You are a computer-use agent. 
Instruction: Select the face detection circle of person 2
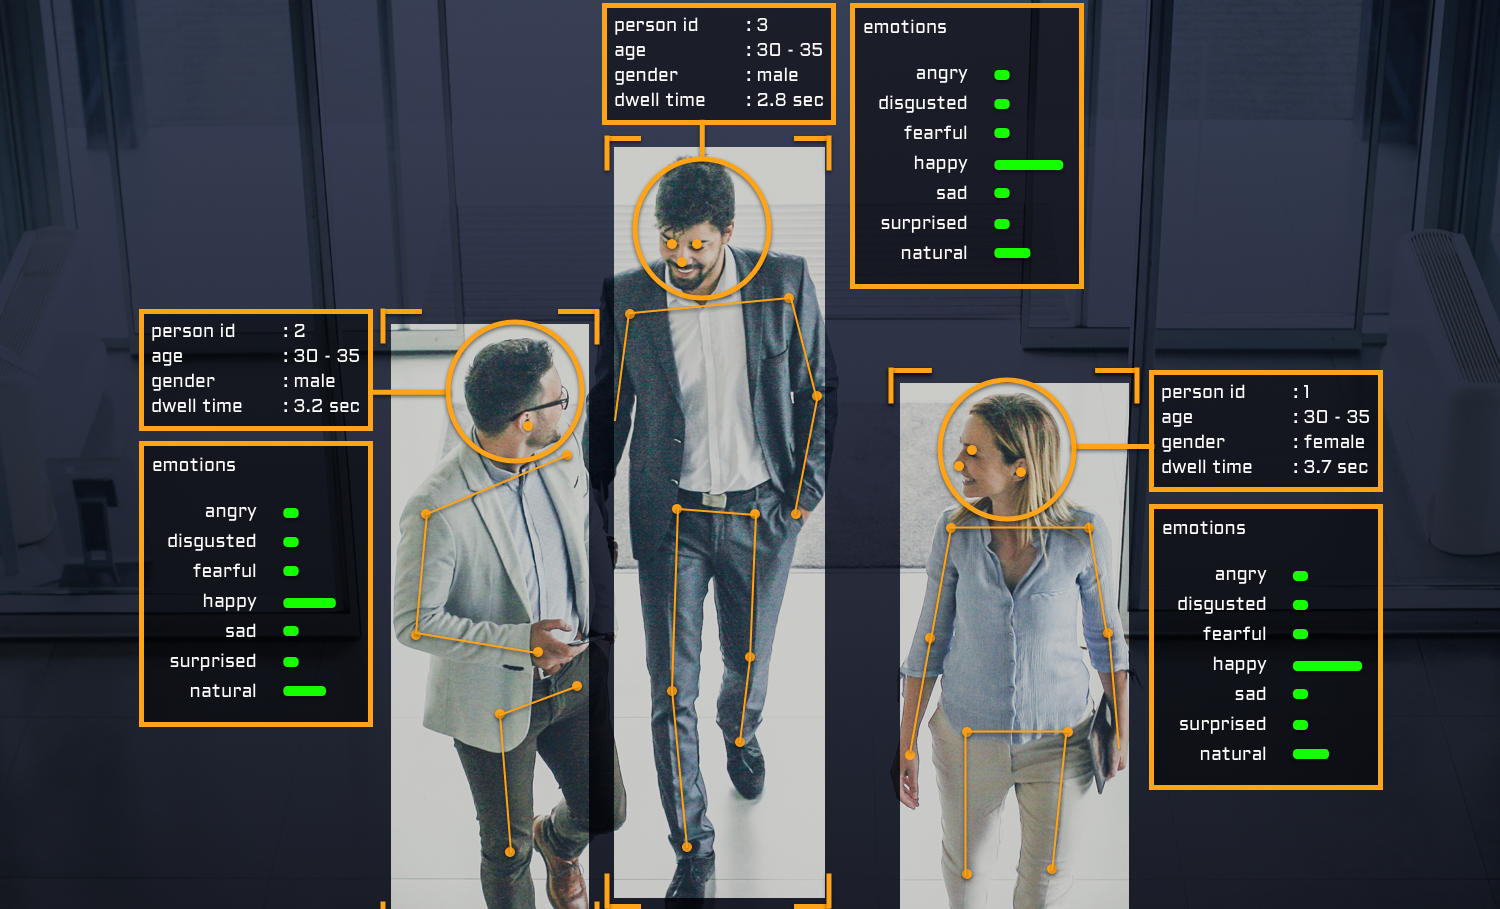coord(515,392)
